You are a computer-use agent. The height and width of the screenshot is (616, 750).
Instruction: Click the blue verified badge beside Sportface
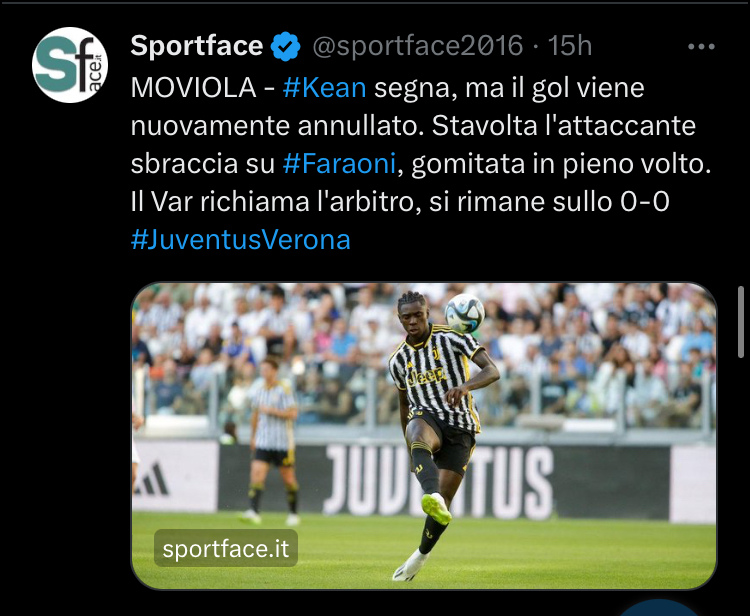click(286, 46)
